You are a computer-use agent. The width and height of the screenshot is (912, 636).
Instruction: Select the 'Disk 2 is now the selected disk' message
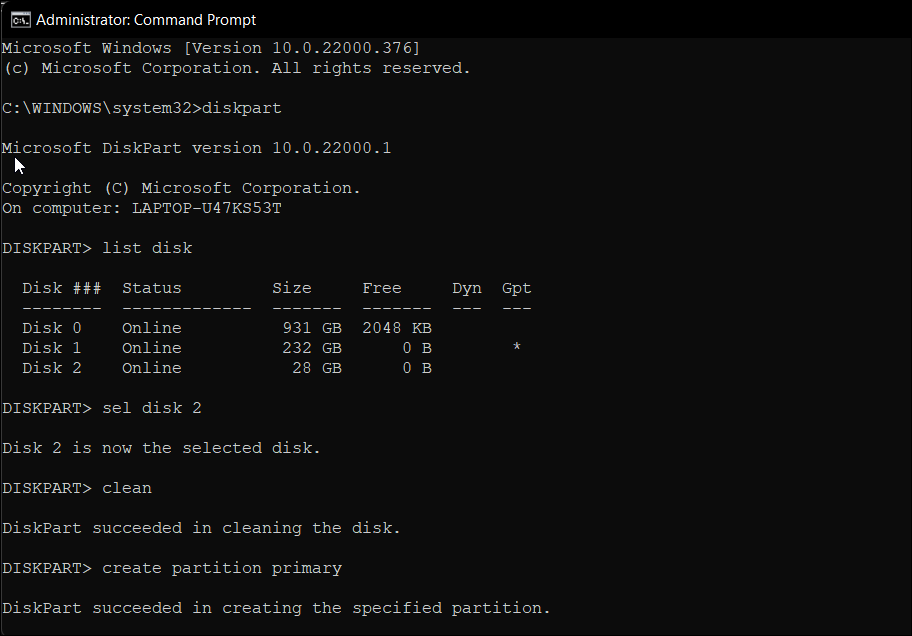(160, 447)
